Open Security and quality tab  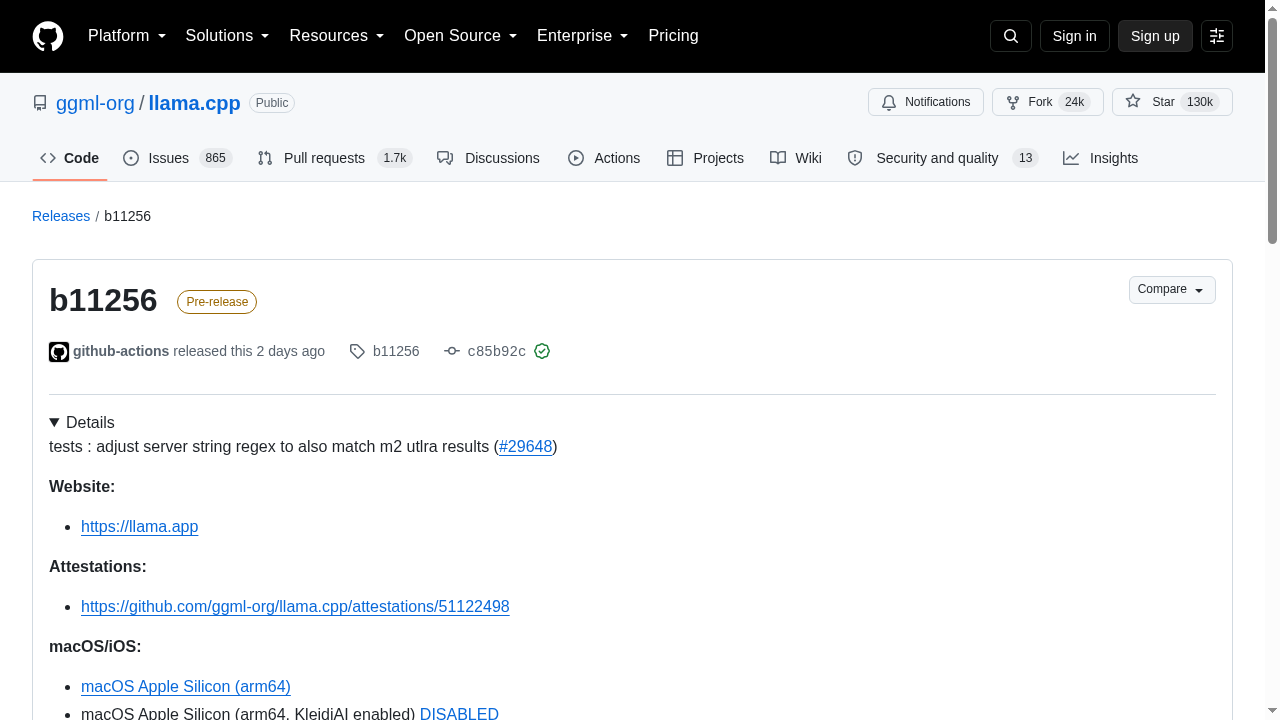click(x=943, y=158)
